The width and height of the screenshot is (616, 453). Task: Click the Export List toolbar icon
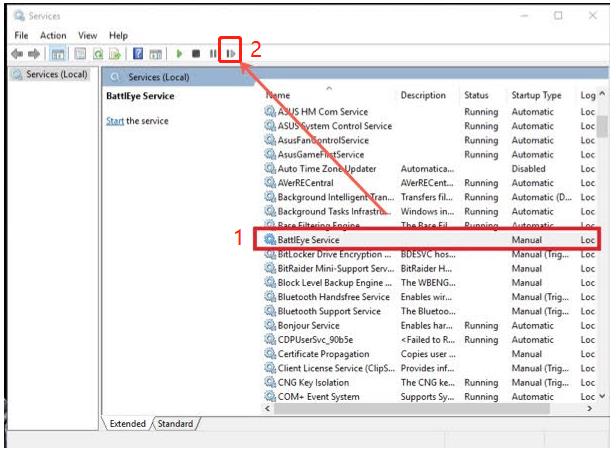115,54
